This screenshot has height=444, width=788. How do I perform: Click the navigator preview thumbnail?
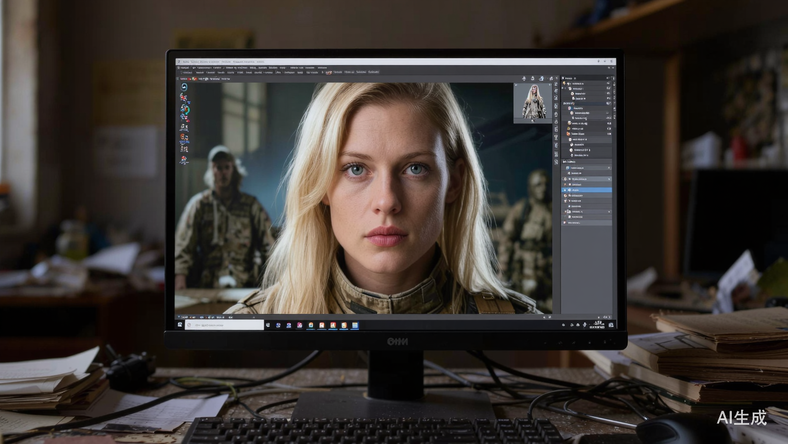[x=532, y=102]
